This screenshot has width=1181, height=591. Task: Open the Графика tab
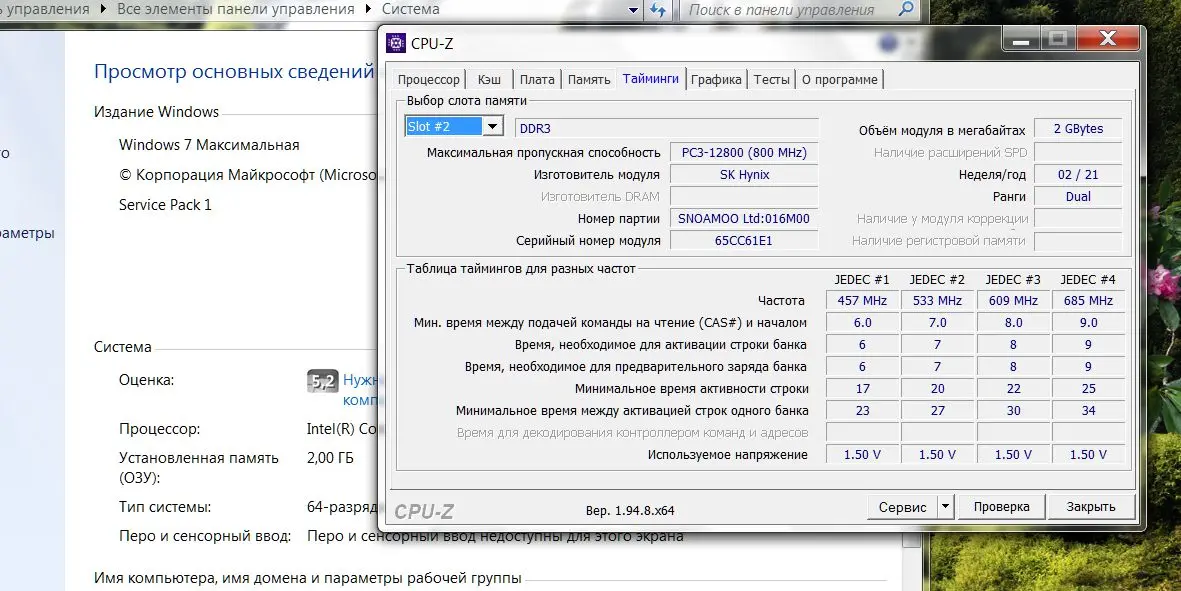(x=716, y=79)
